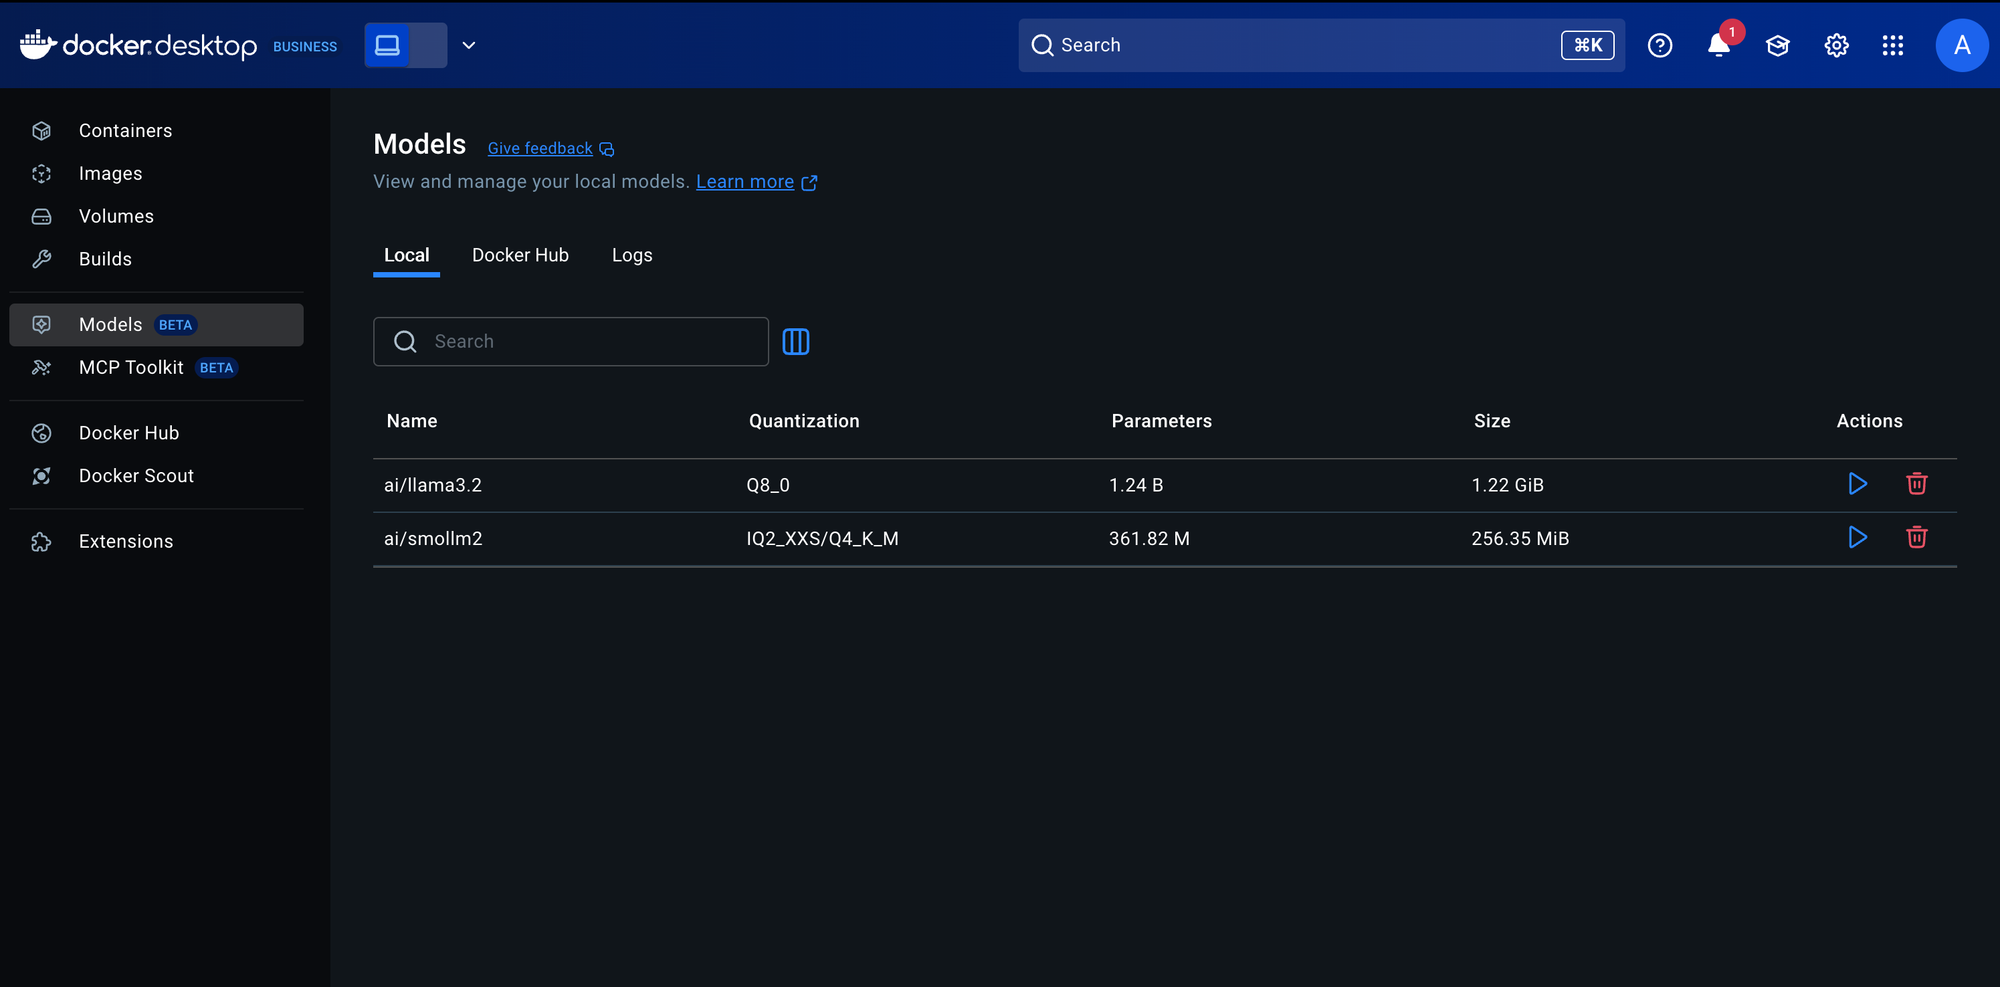Click the IQ2_XXS/Q4_K_M quantization value
Image resolution: width=2000 pixels, height=987 pixels.
822,539
